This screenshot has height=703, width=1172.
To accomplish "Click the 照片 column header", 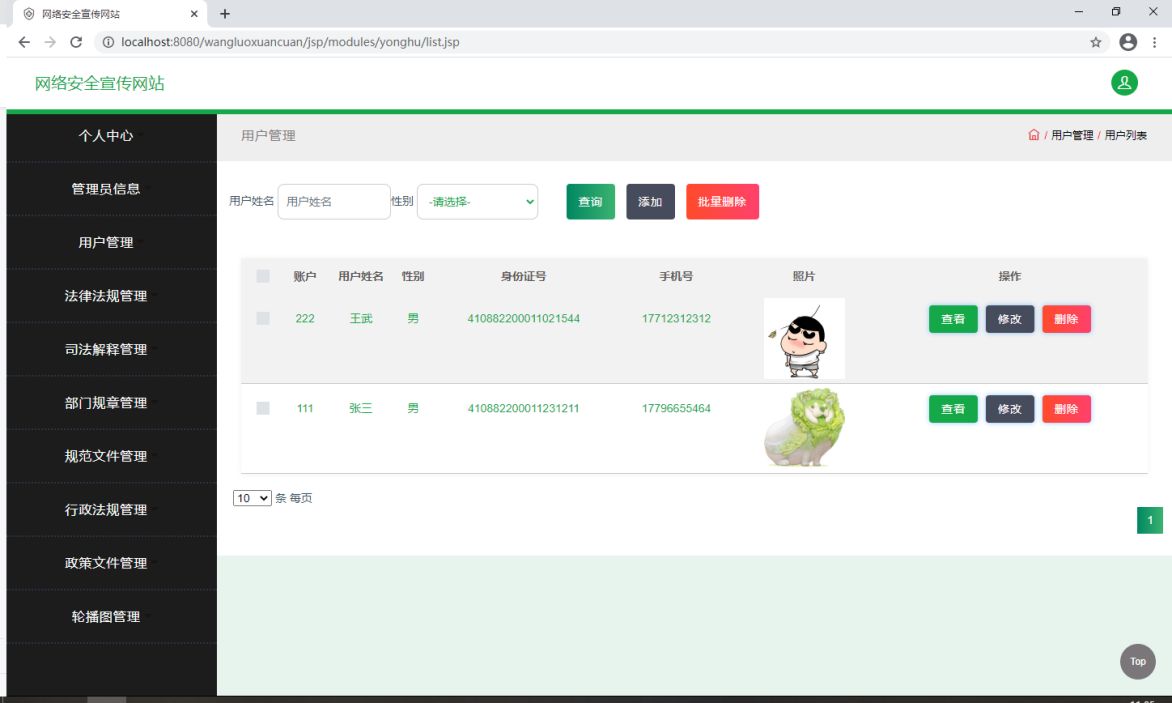I will click(x=804, y=276).
